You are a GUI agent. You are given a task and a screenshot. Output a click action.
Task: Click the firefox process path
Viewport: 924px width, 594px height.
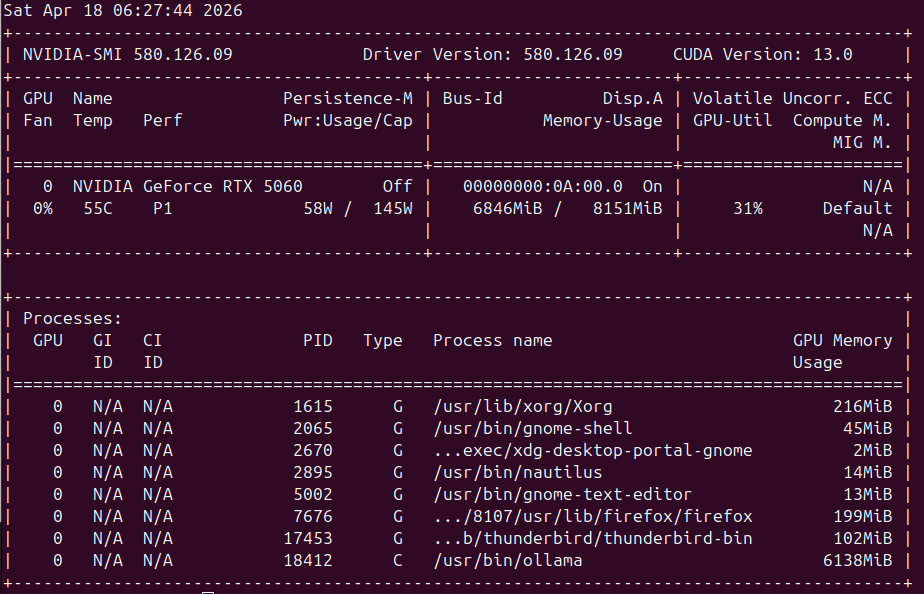click(x=592, y=516)
